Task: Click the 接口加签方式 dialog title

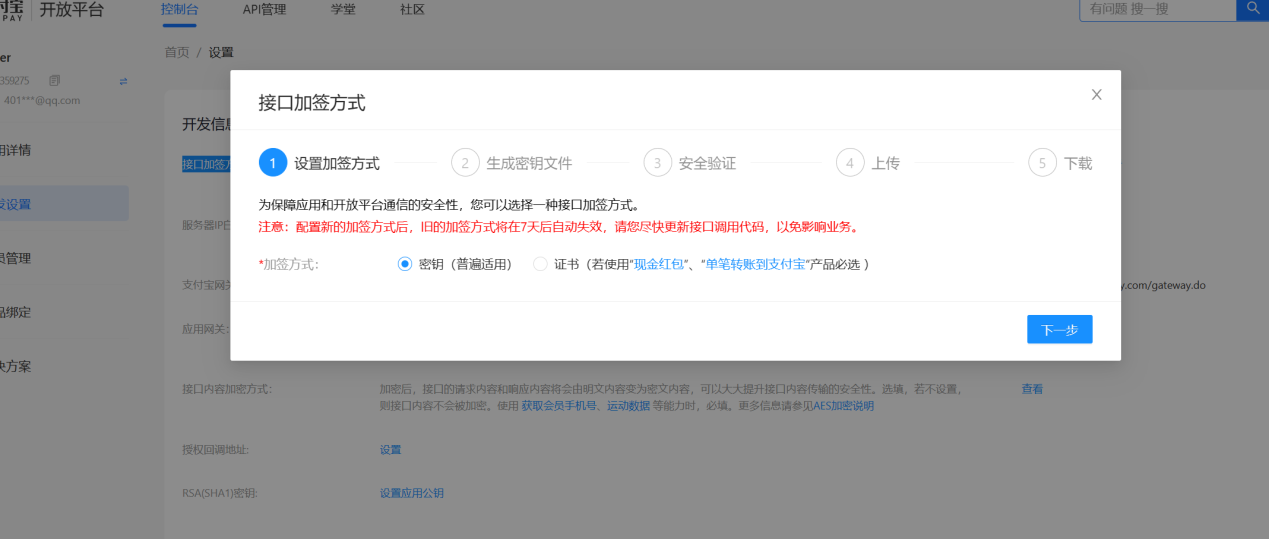Action: pos(312,103)
